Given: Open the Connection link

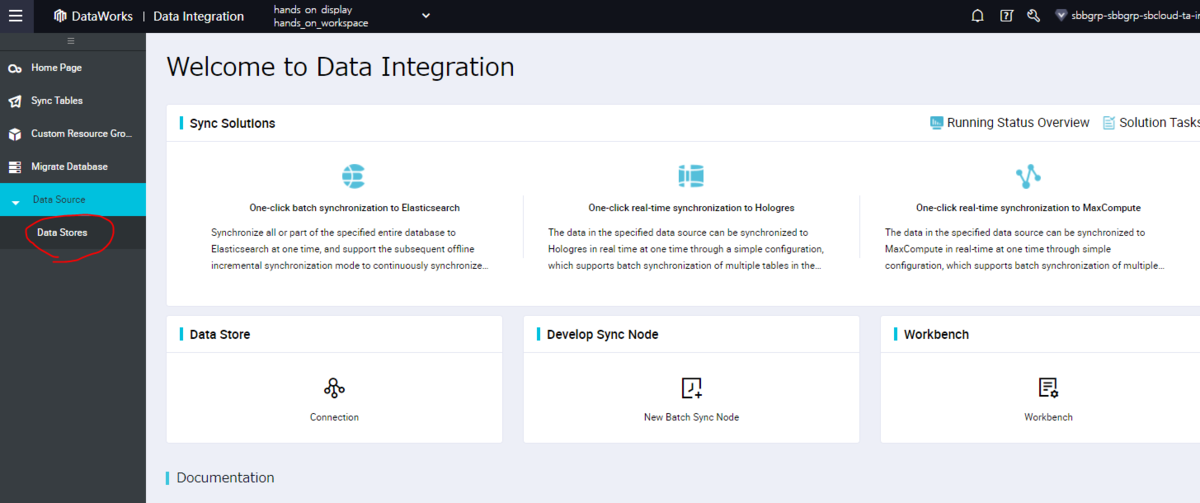Looking at the screenshot, I should pos(334,417).
